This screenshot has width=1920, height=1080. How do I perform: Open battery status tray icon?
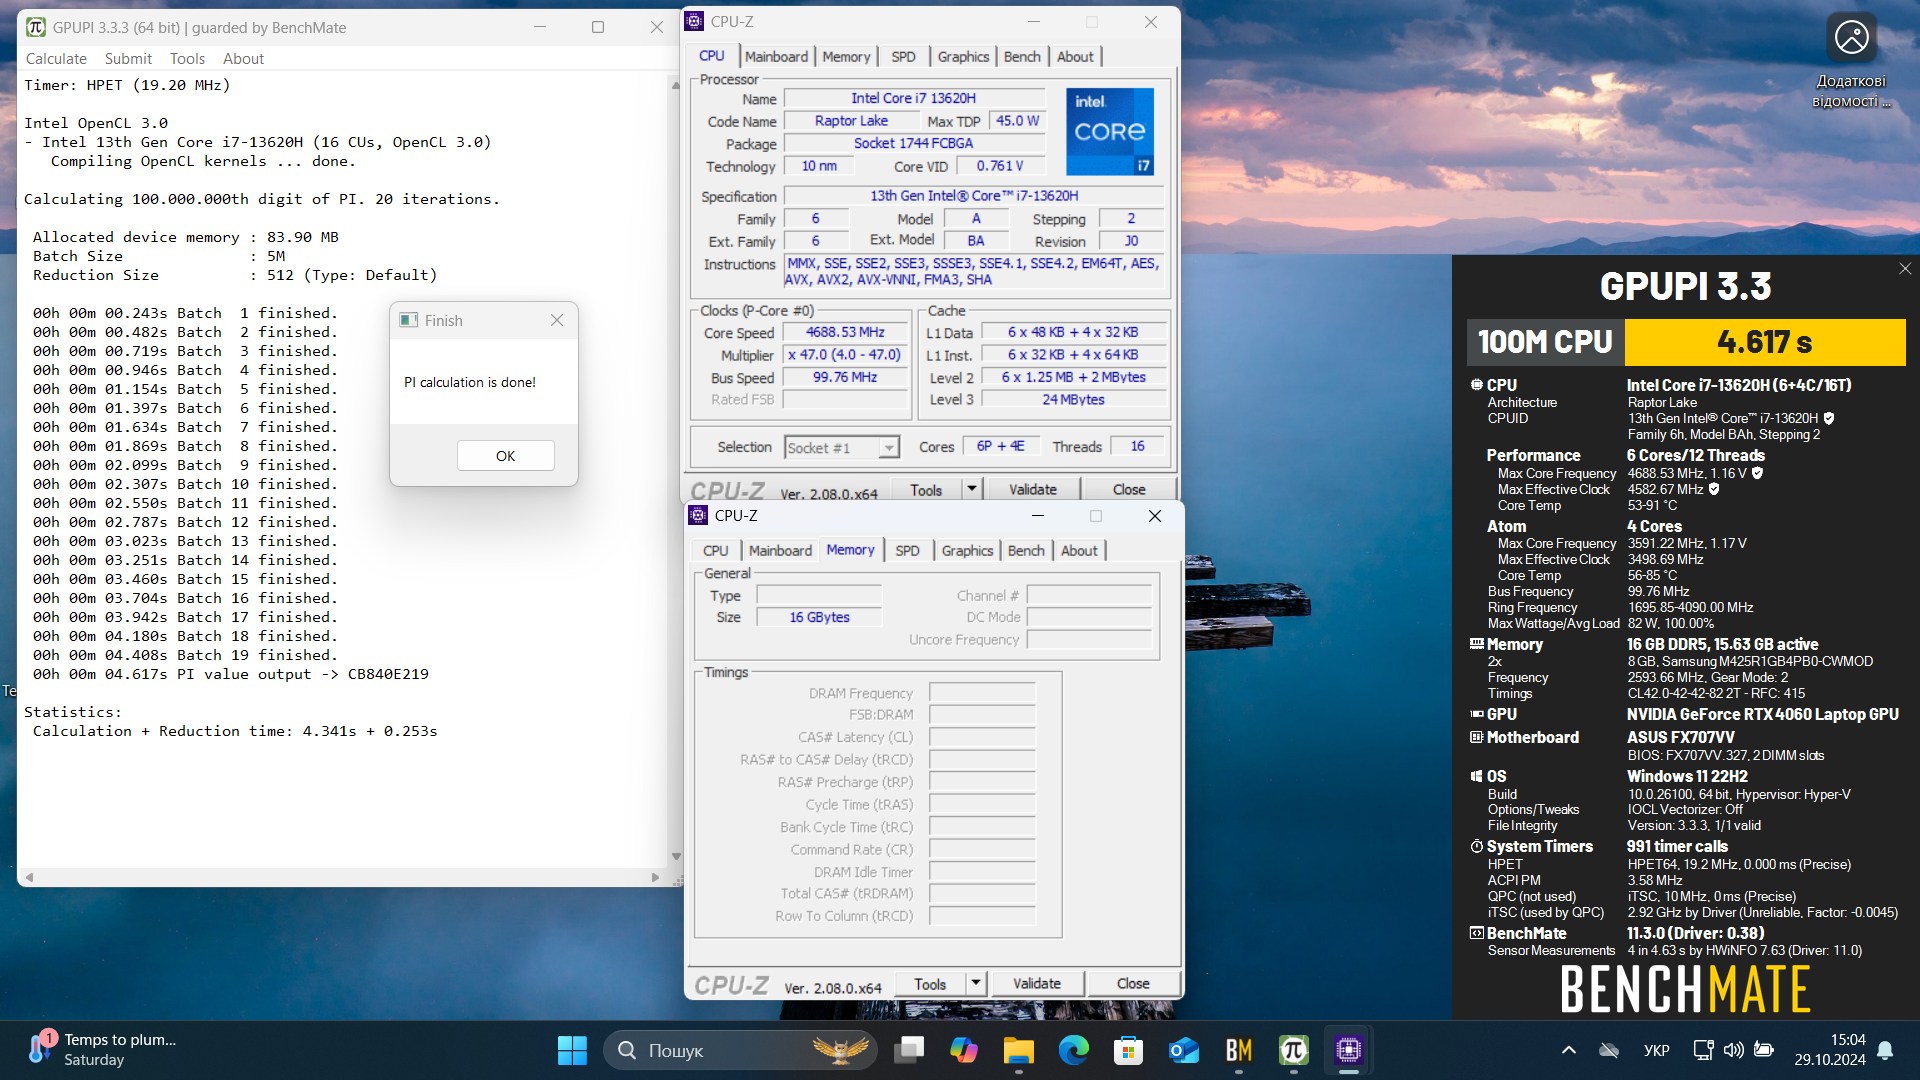click(1764, 1050)
